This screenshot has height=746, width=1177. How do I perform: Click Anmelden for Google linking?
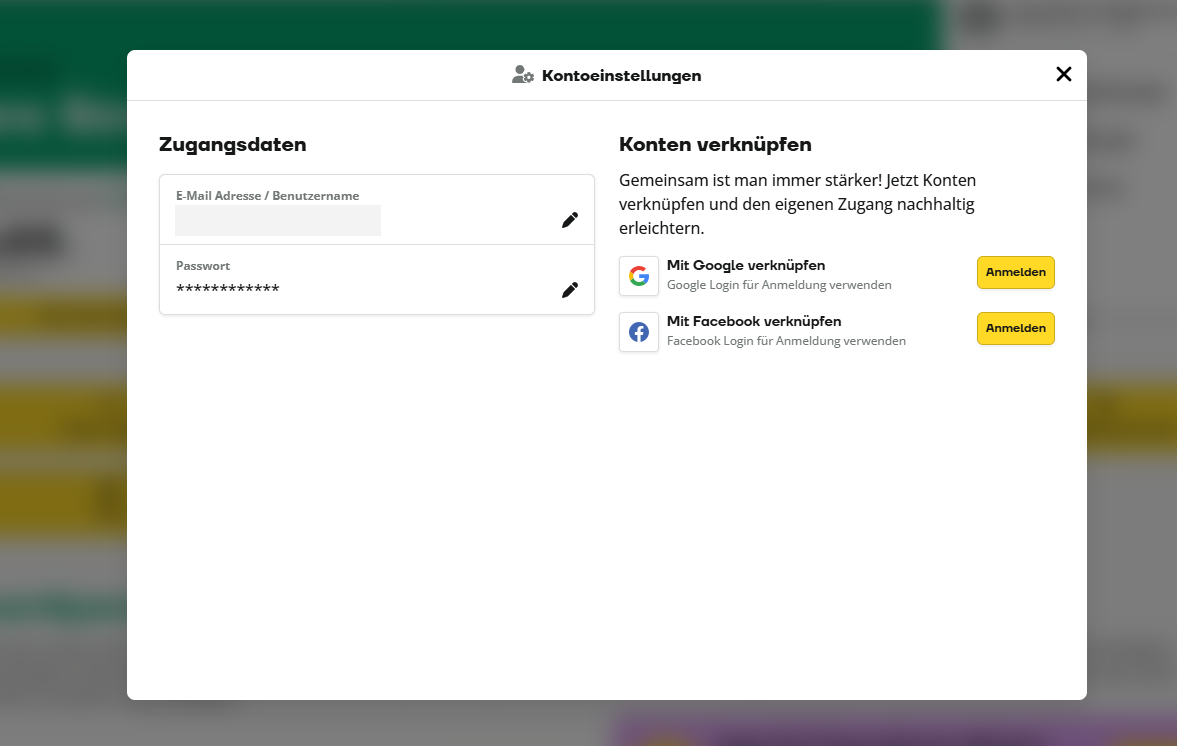1016,272
